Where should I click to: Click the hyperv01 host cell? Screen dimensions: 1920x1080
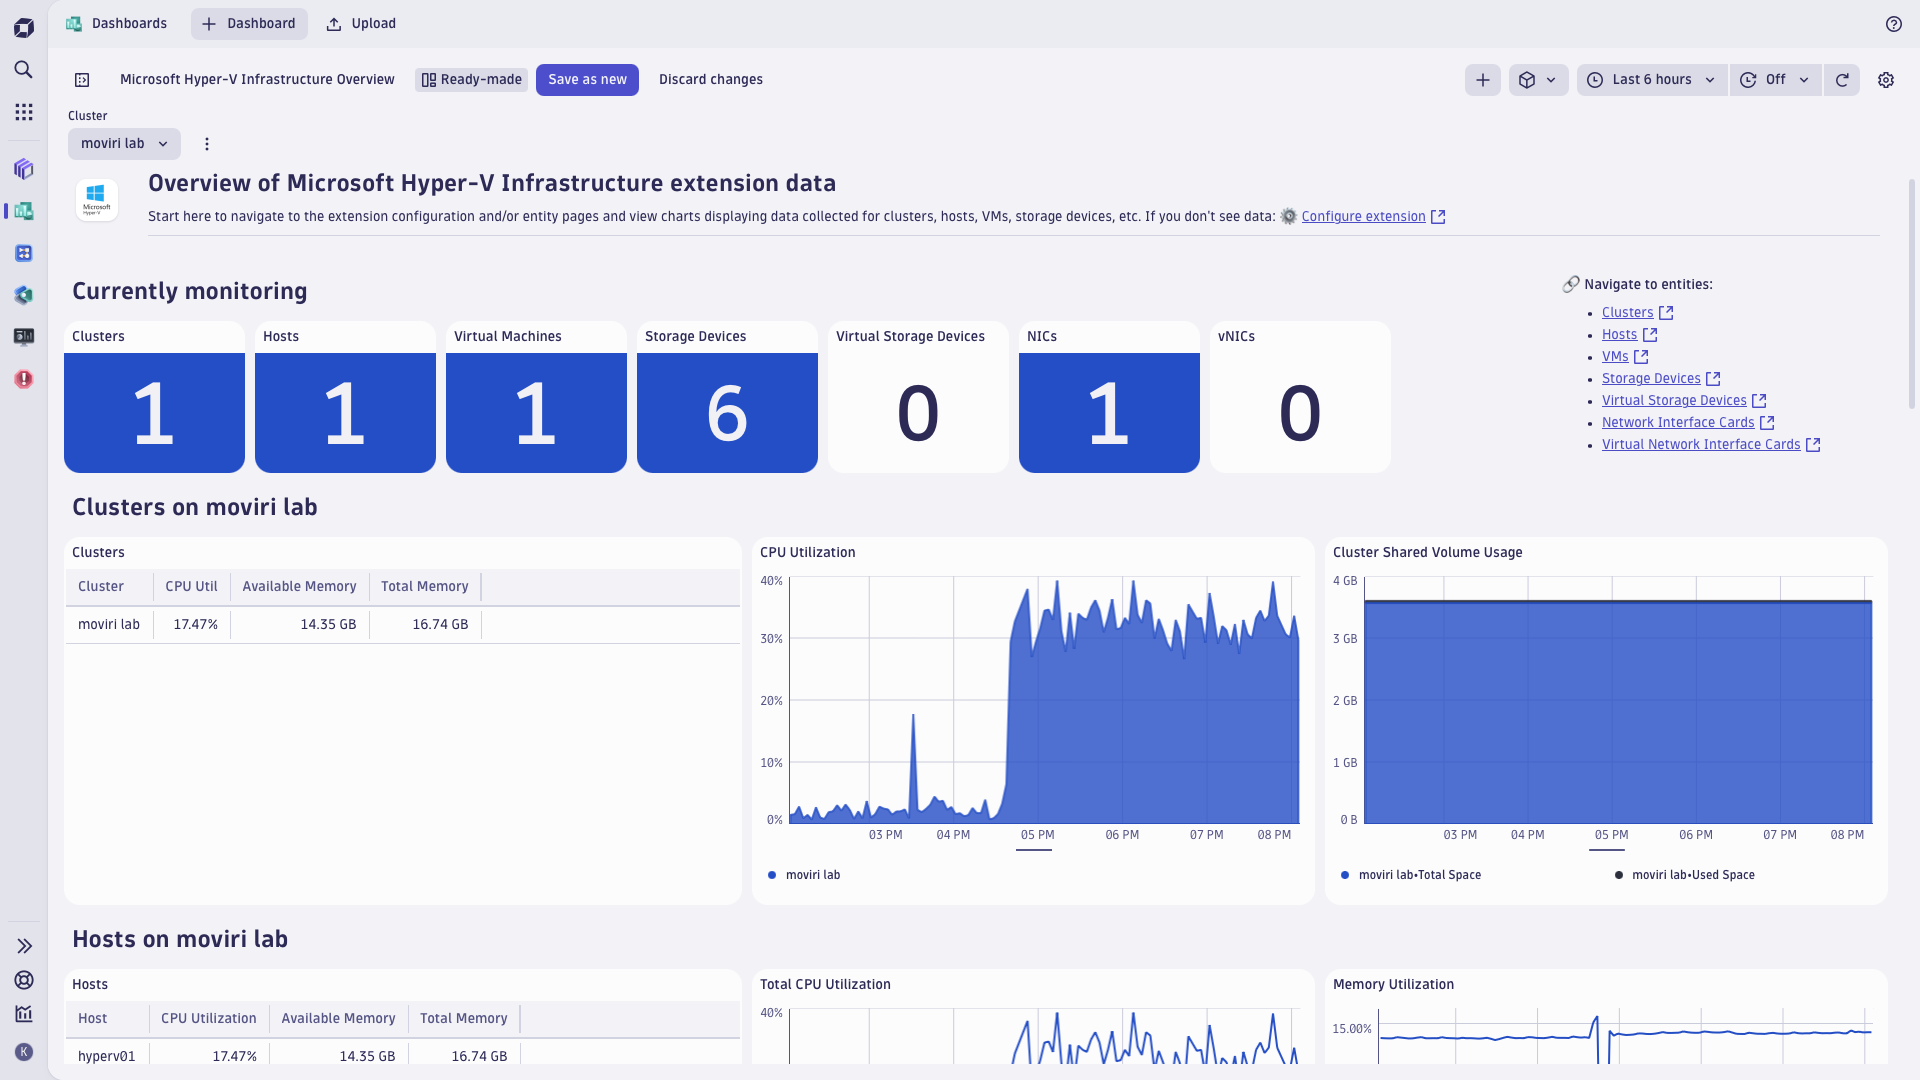tap(107, 1056)
